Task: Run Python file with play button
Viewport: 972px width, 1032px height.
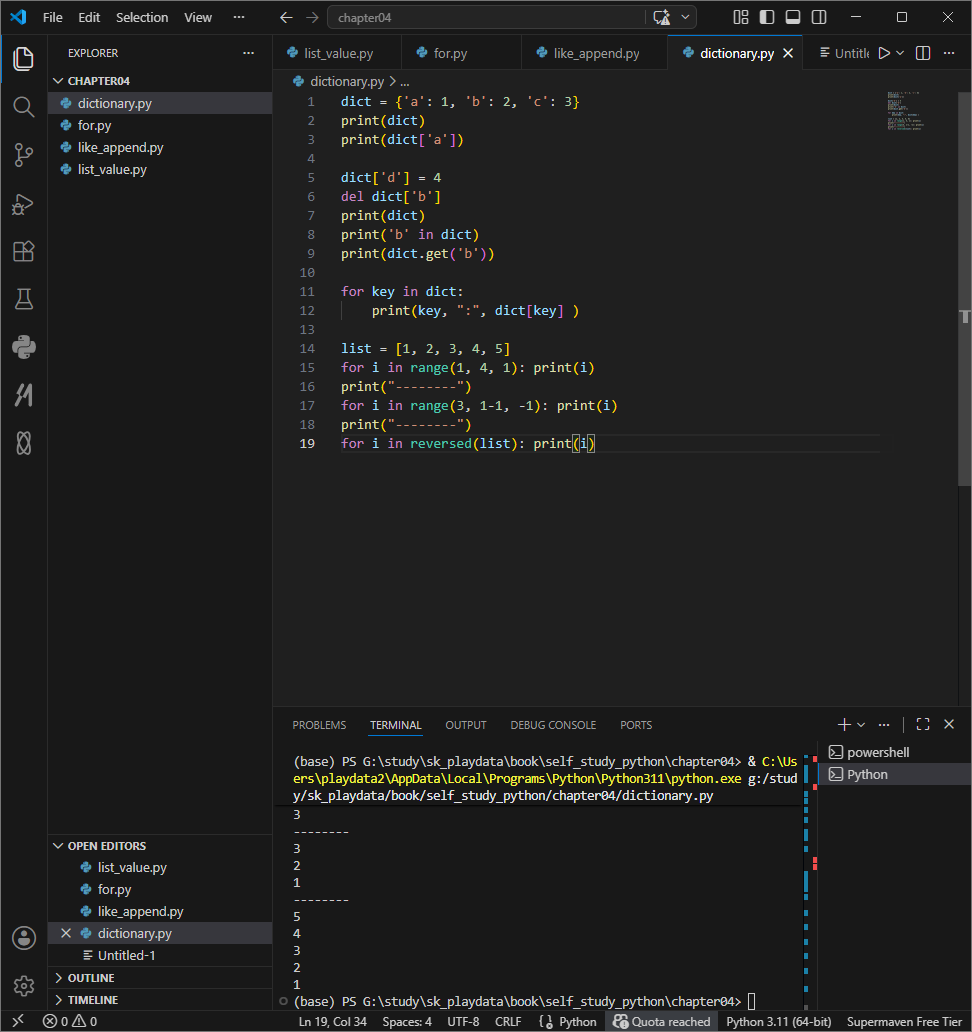Action: pyautogui.click(x=884, y=53)
